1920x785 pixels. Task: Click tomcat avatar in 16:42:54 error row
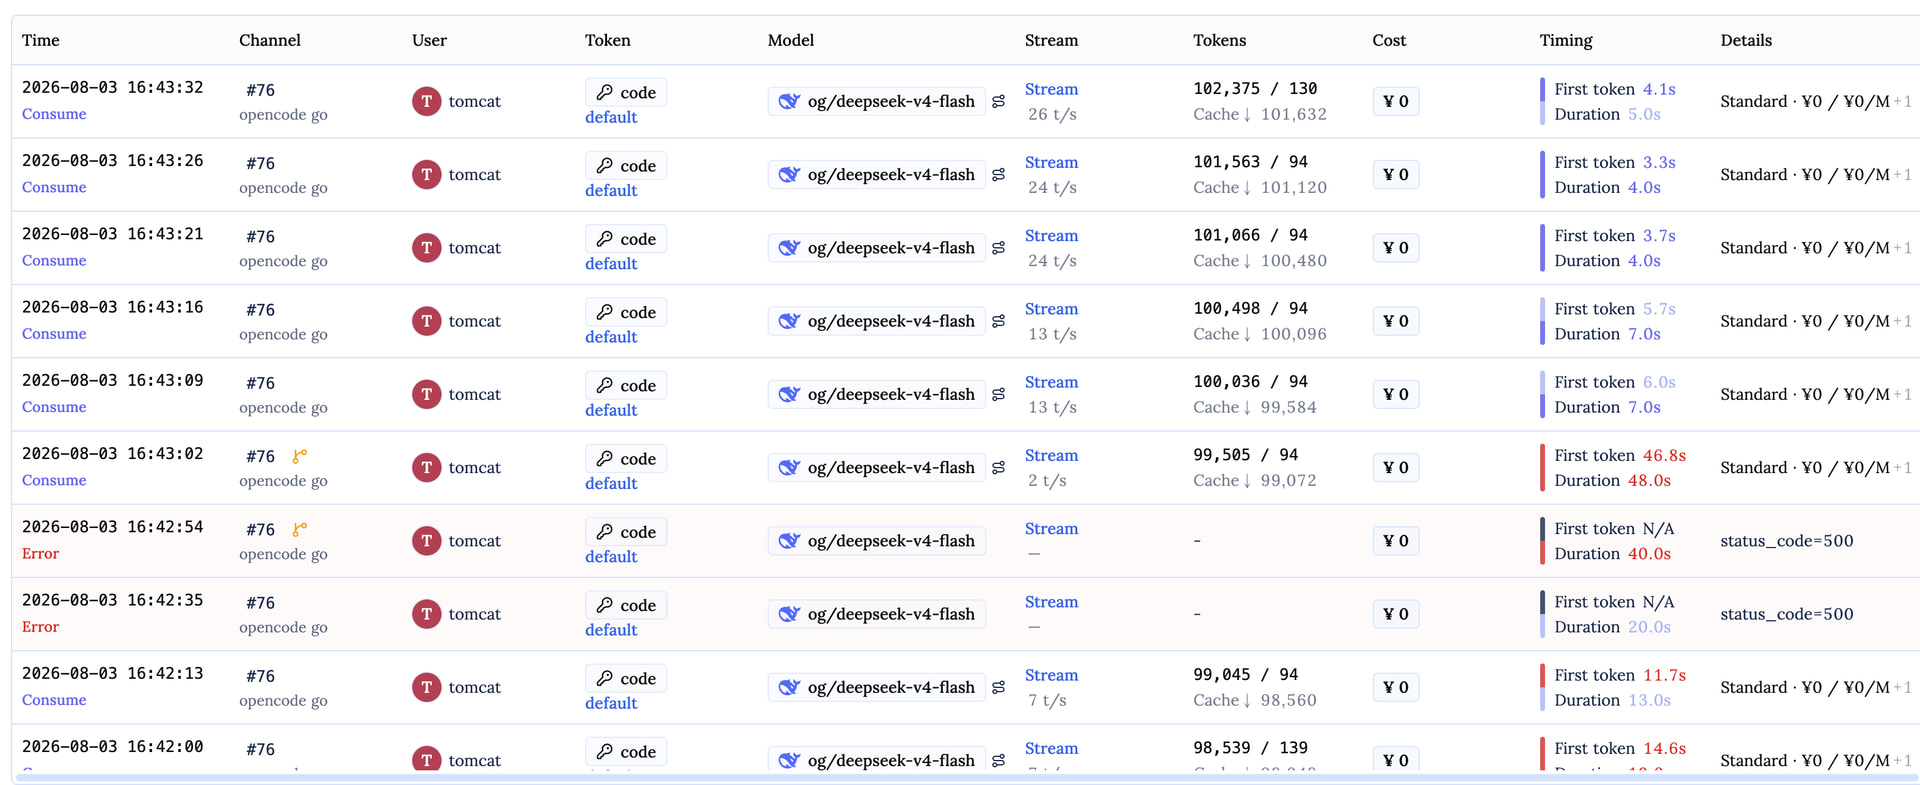(x=427, y=541)
